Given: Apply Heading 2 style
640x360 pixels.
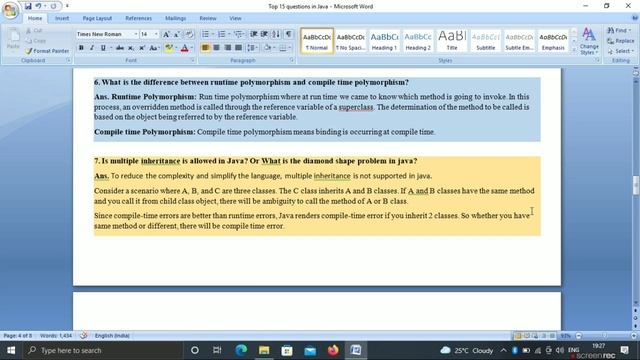Looking at the screenshot, I should pos(418,41).
